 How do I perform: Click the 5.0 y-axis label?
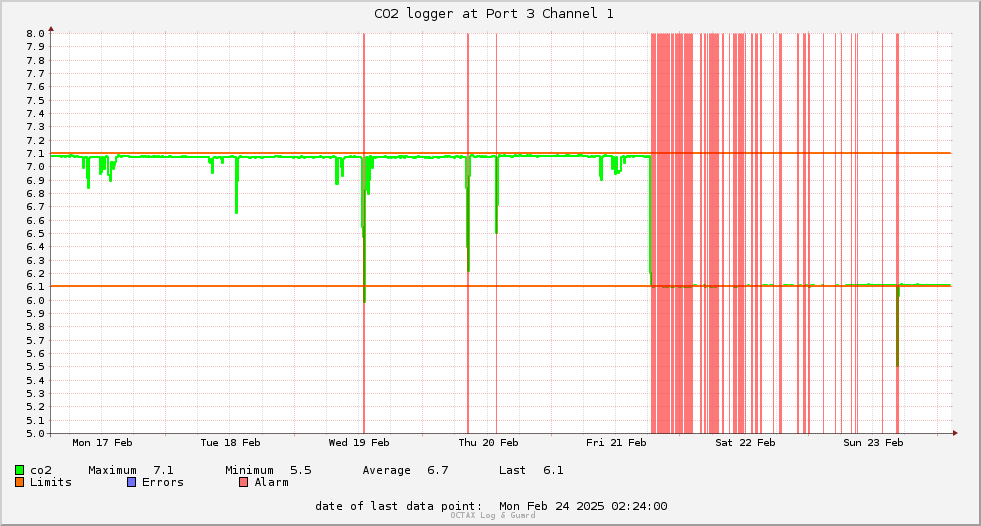point(36,433)
